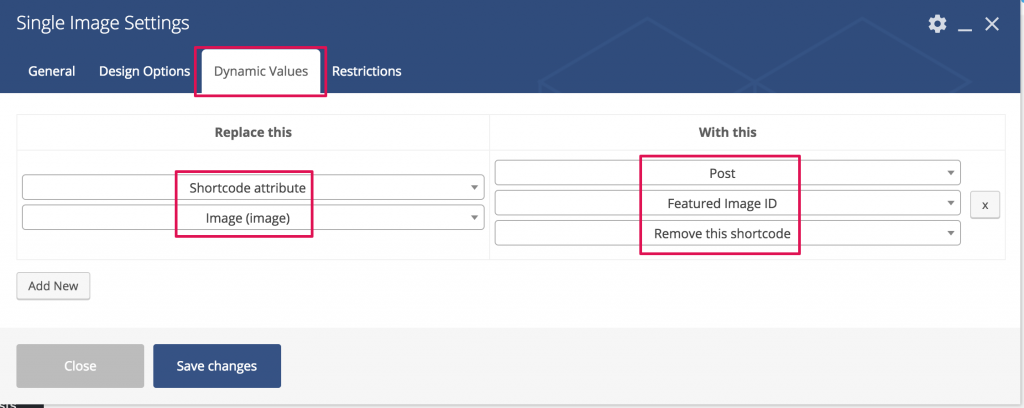
Task: Click the With this column header
Action: (728, 133)
